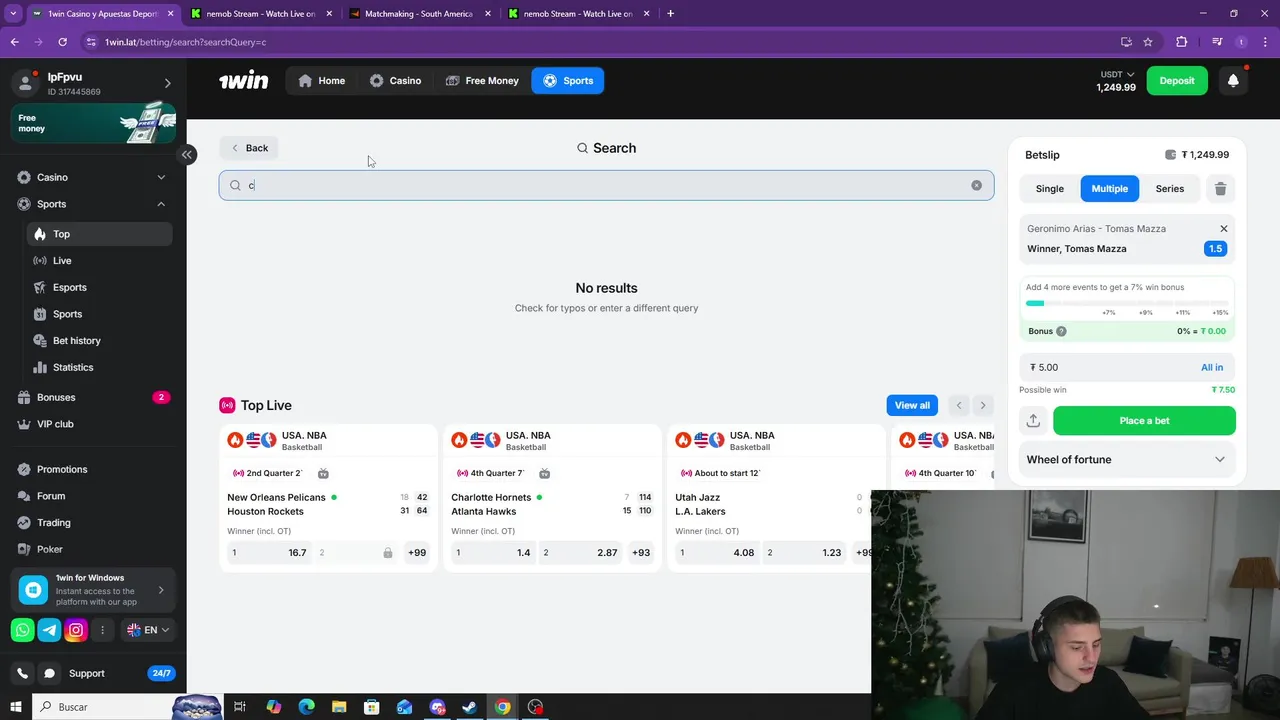Open Task View on taskbar
Image resolution: width=1280 pixels, height=720 pixels.
[240, 707]
